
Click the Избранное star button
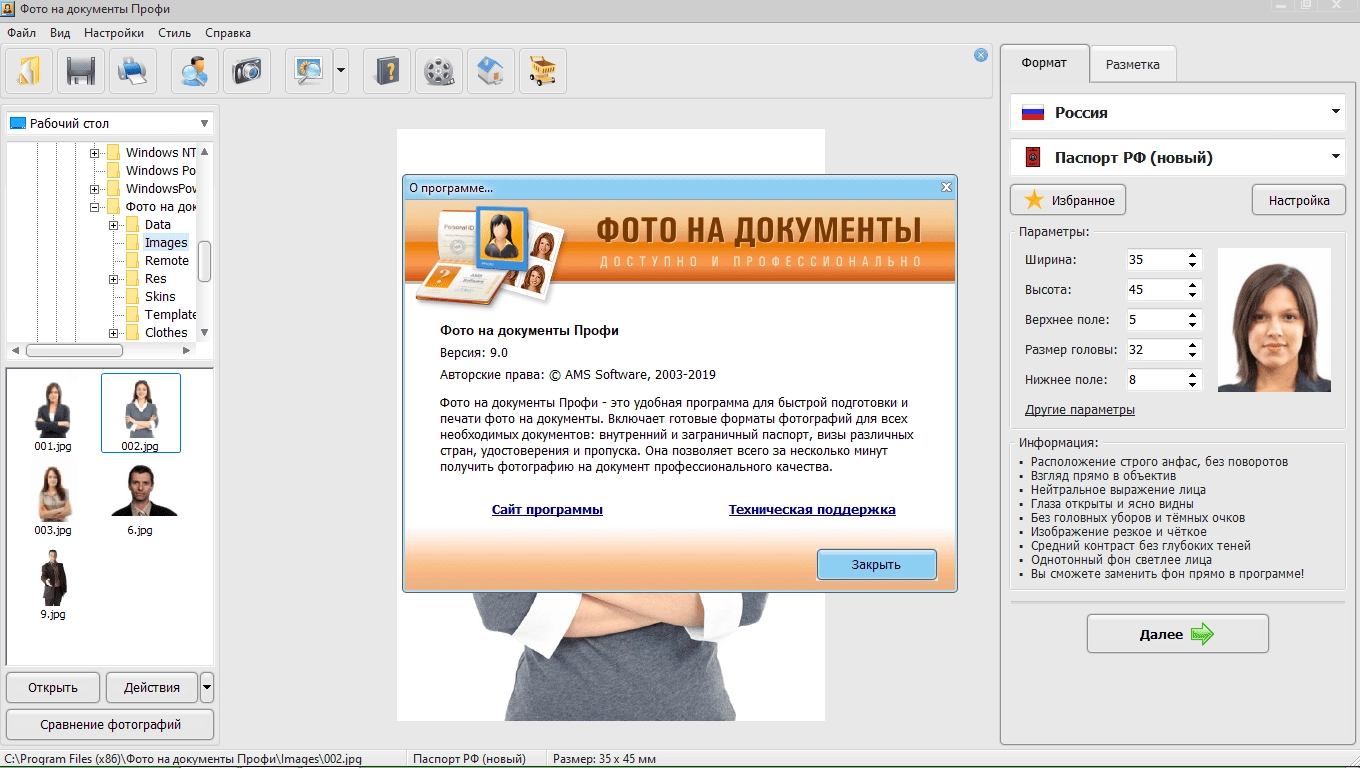pyautogui.click(x=1068, y=200)
